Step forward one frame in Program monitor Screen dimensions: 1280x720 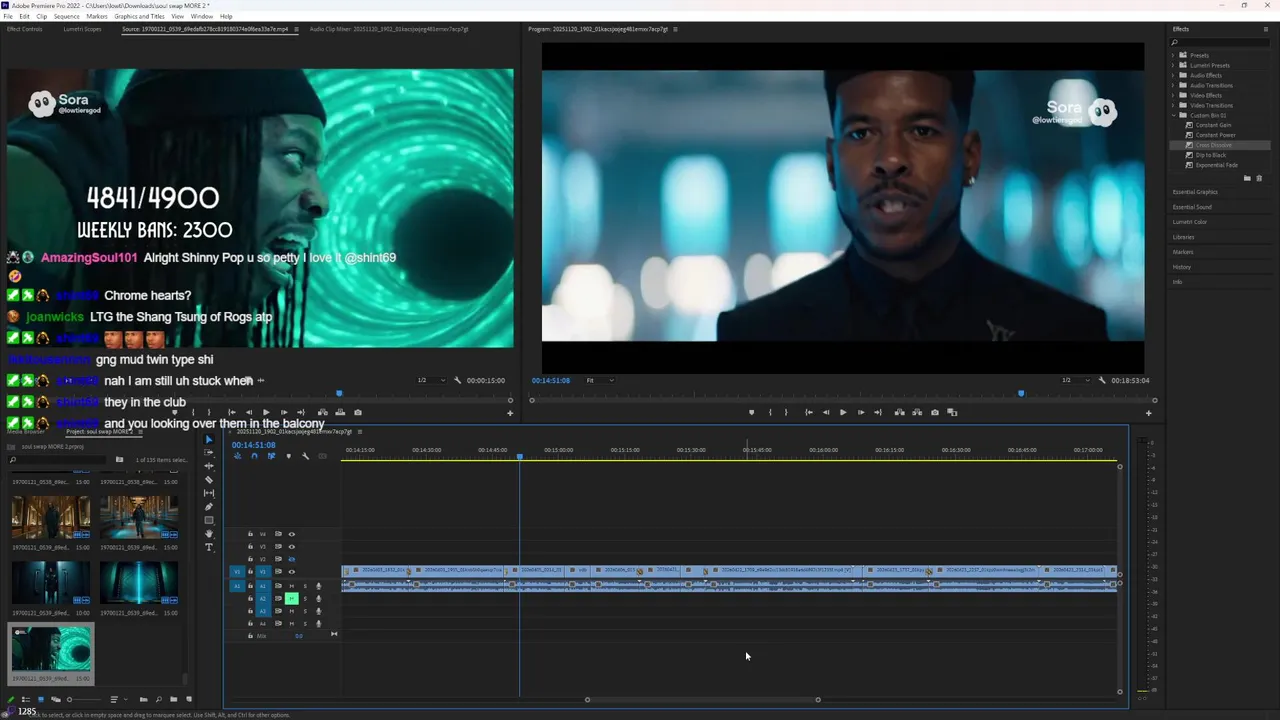point(861,412)
